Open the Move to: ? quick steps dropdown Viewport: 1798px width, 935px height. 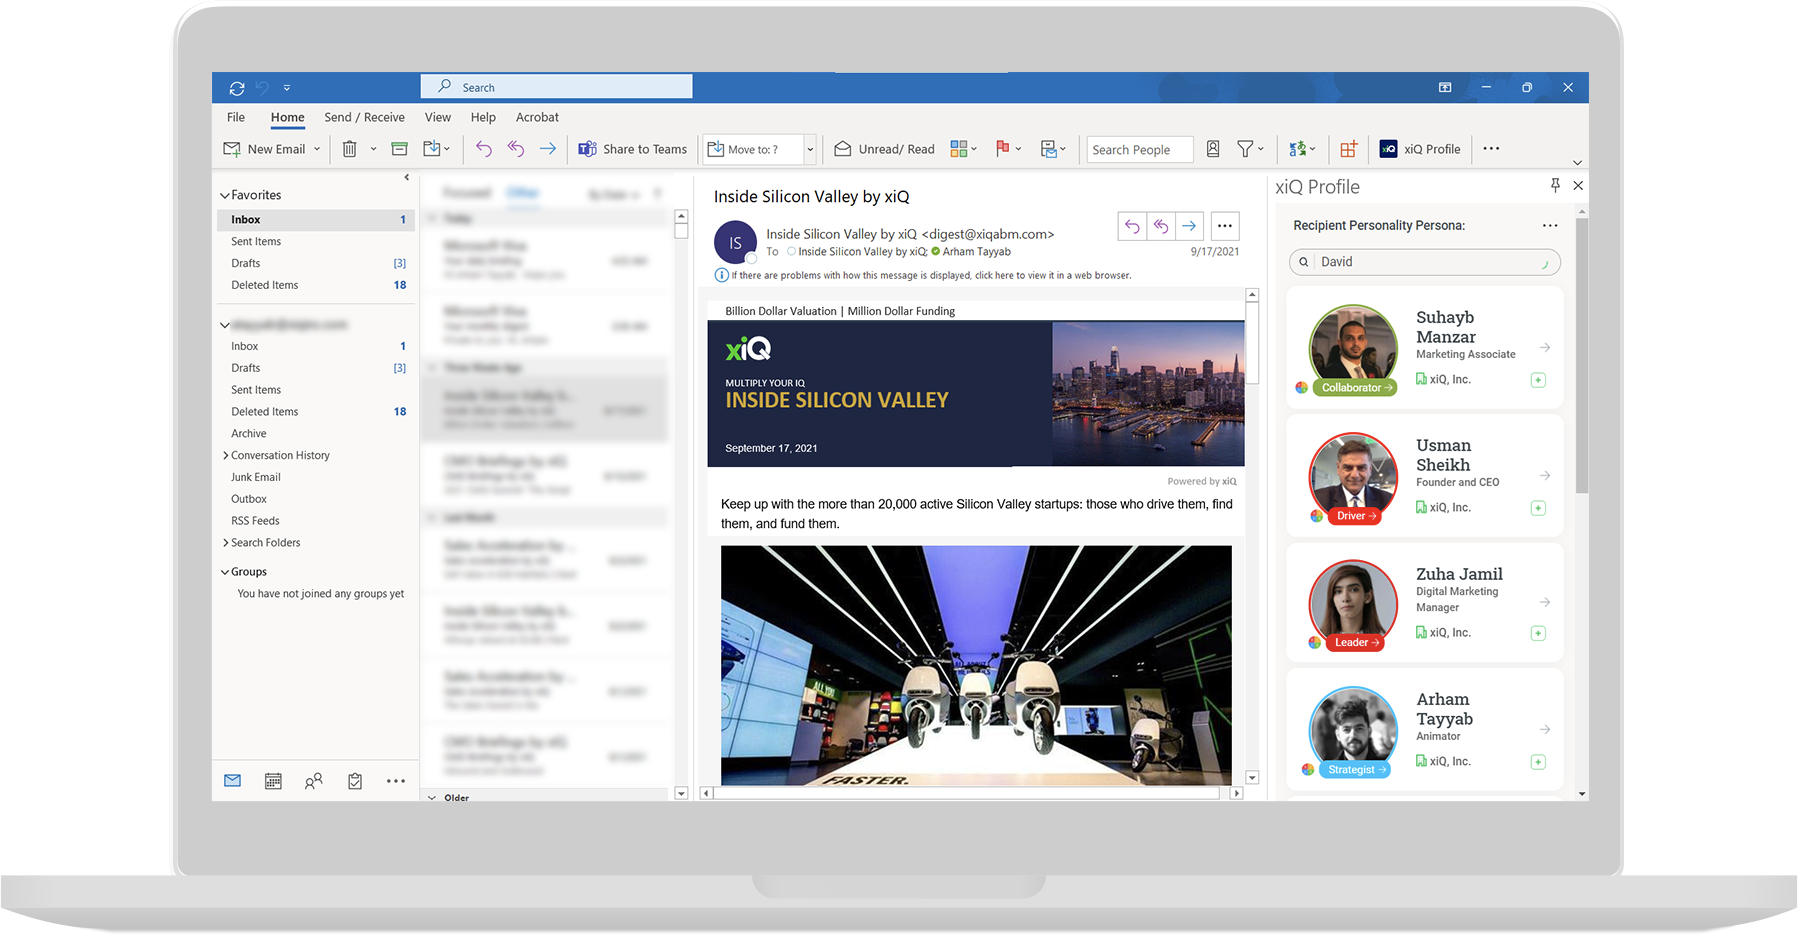[810, 150]
